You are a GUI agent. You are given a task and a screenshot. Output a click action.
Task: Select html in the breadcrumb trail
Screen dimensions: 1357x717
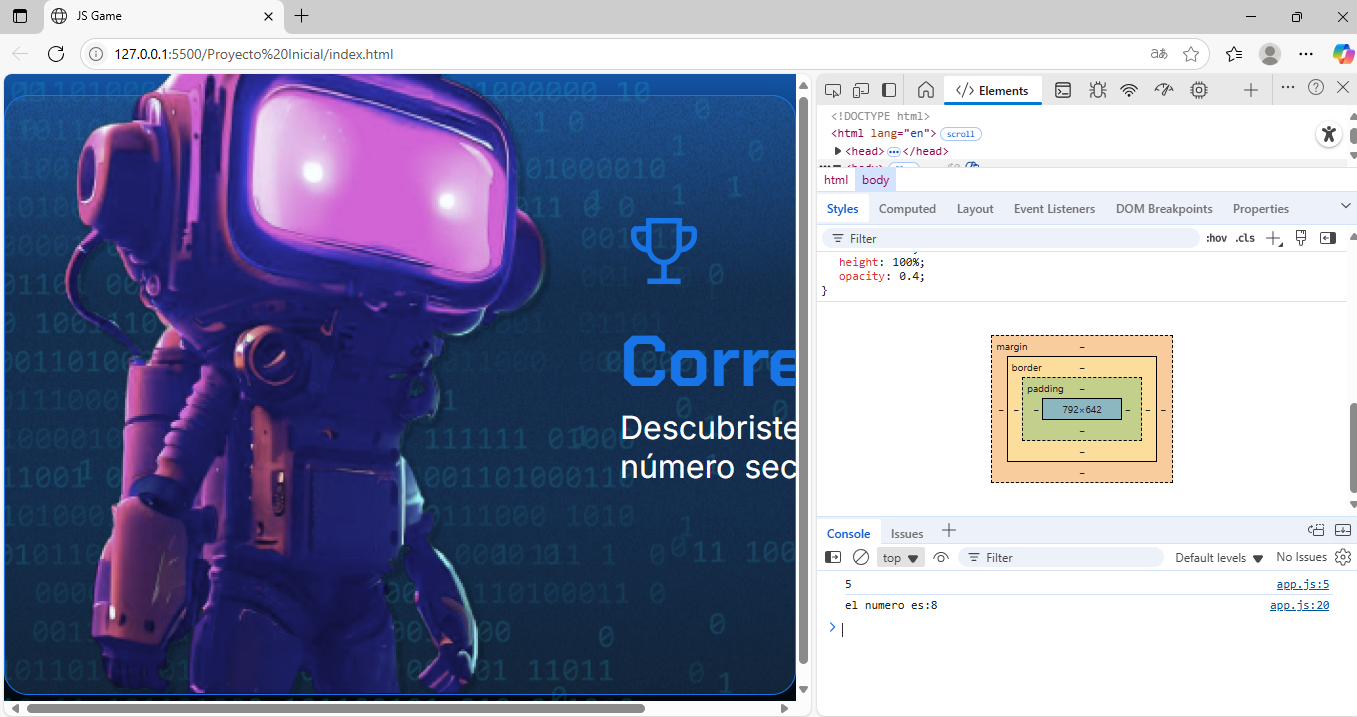836,180
